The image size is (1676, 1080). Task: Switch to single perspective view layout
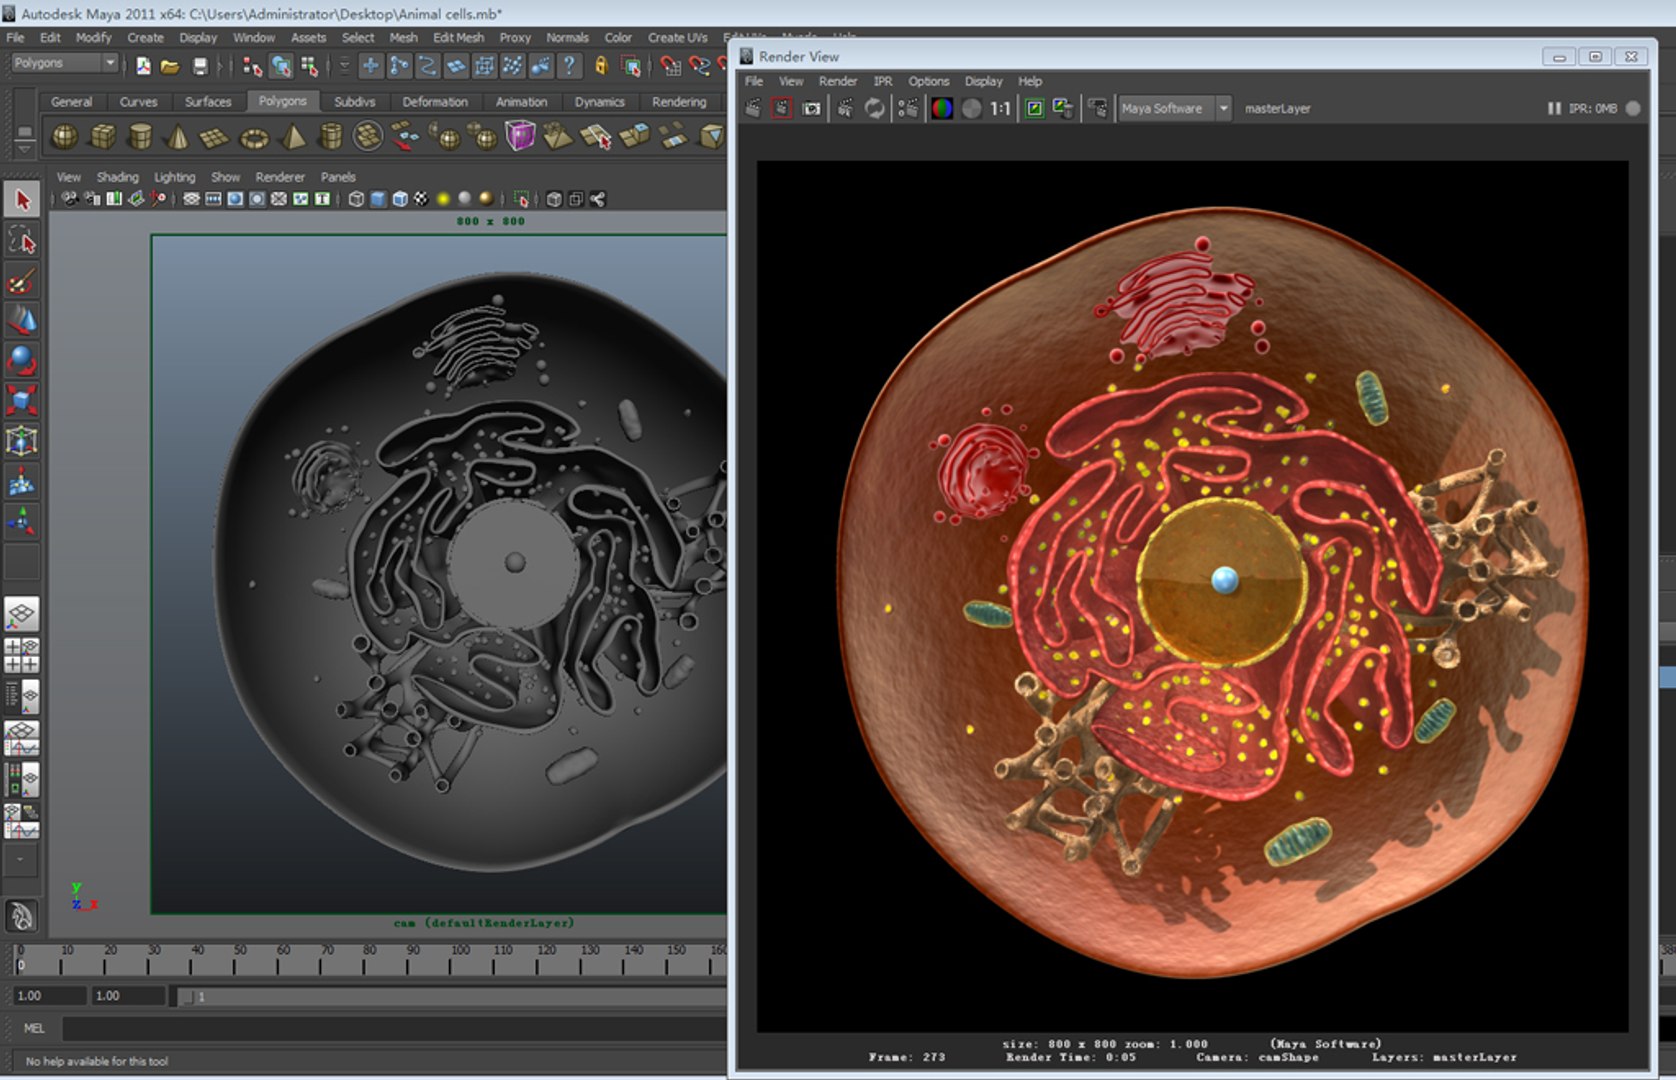pyautogui.click(x=22, y=615)
